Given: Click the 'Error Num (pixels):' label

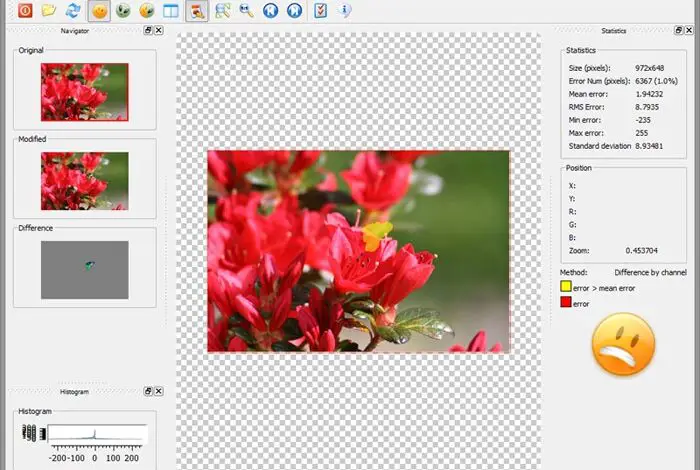Looking at the screenshot, I should pyautogui.click(x=599, y=81).
